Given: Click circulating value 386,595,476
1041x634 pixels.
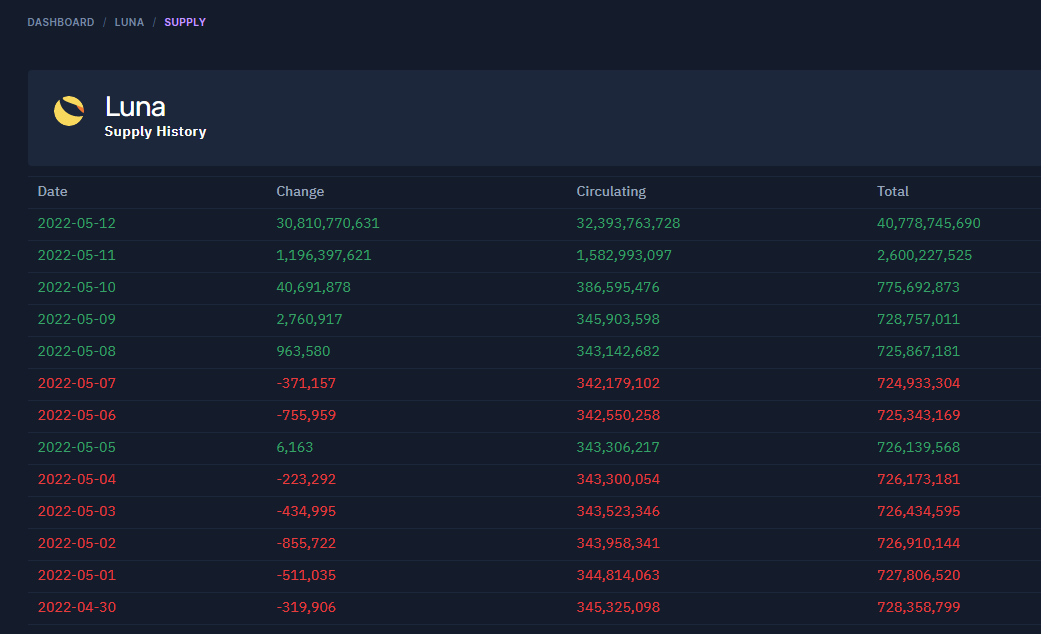Looking at the screenshot, I should [x=618, y=287].
